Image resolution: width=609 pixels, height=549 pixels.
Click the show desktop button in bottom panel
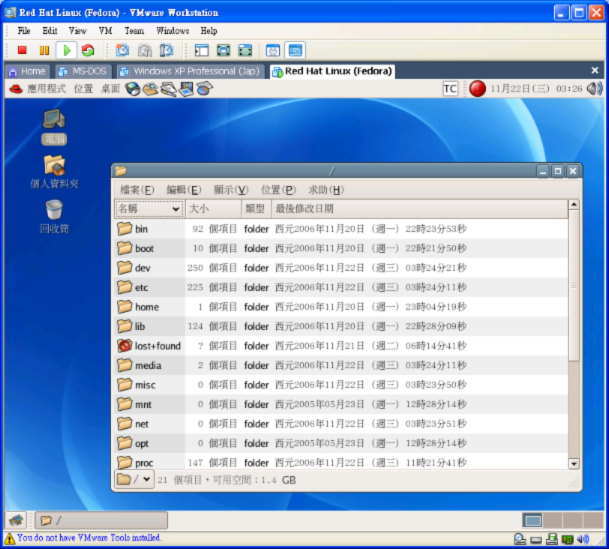click(16, 520)
